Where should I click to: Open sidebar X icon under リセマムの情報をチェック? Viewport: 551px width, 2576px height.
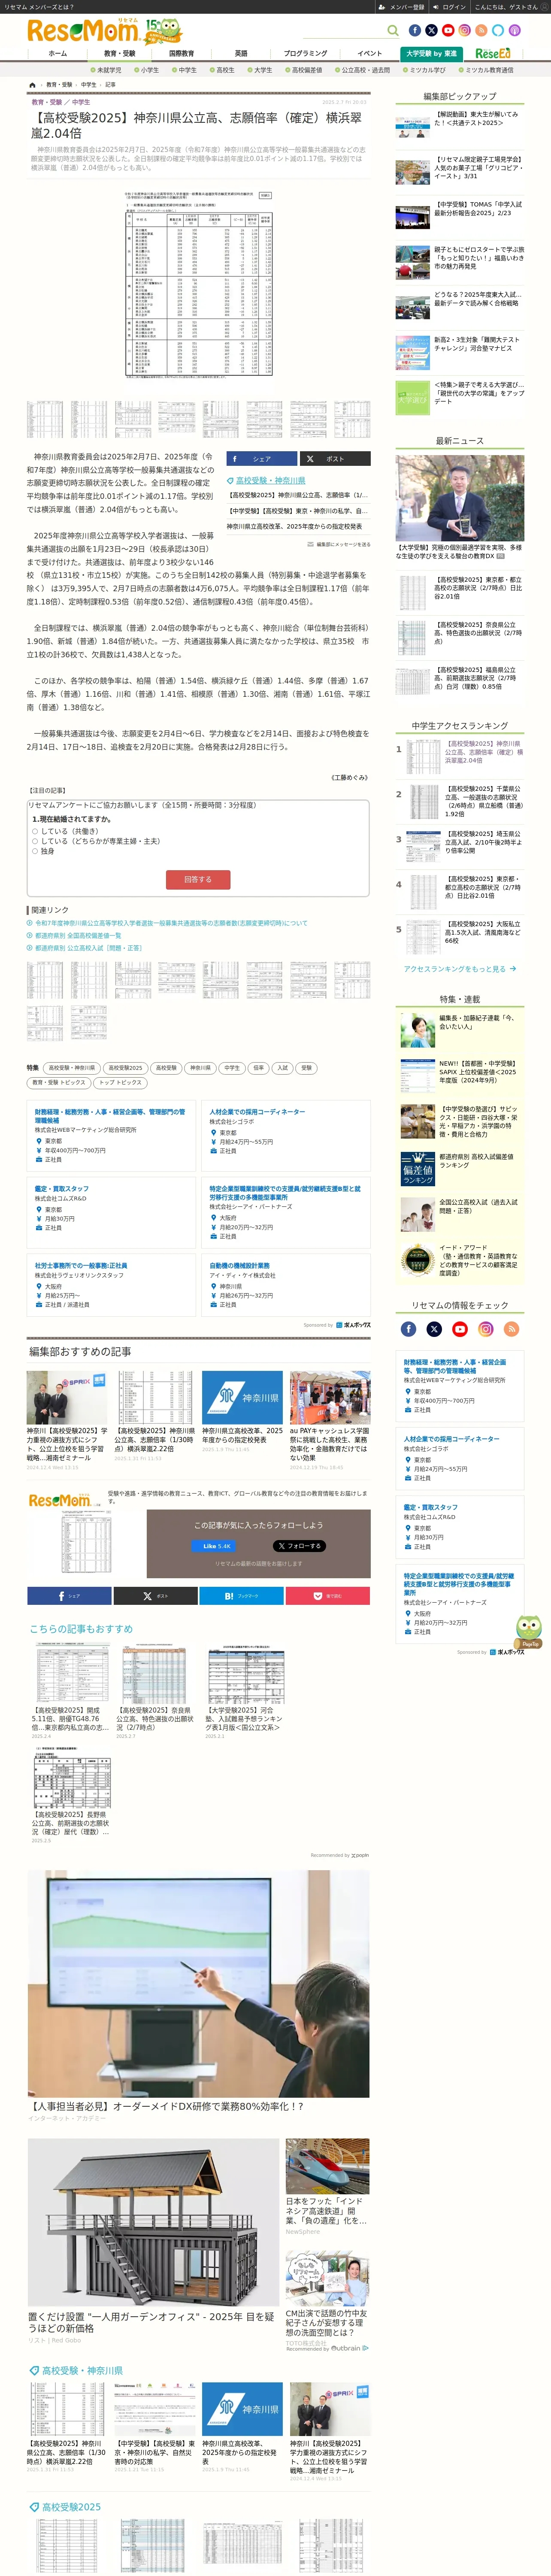(434, 1329)
